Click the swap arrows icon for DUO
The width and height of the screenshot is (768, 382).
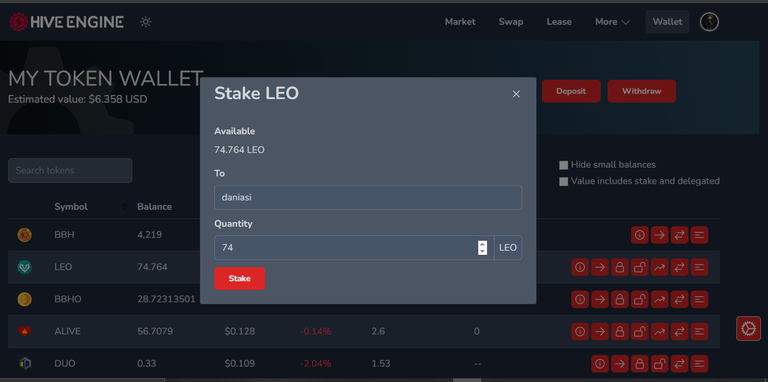click(x=679, y=364)
